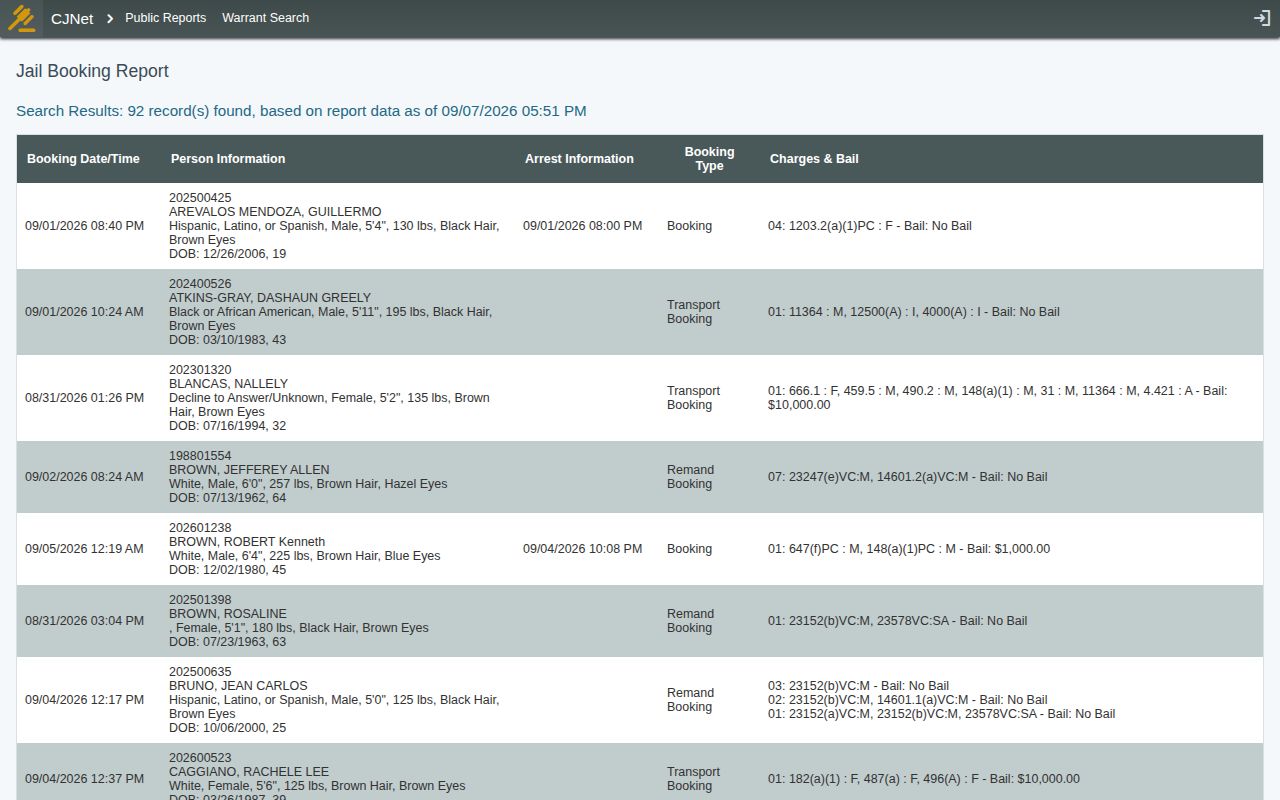The image size is (1280, 800).
Task: Select name BROWN, ROBERT Kenneth
Action: [247, 542]
